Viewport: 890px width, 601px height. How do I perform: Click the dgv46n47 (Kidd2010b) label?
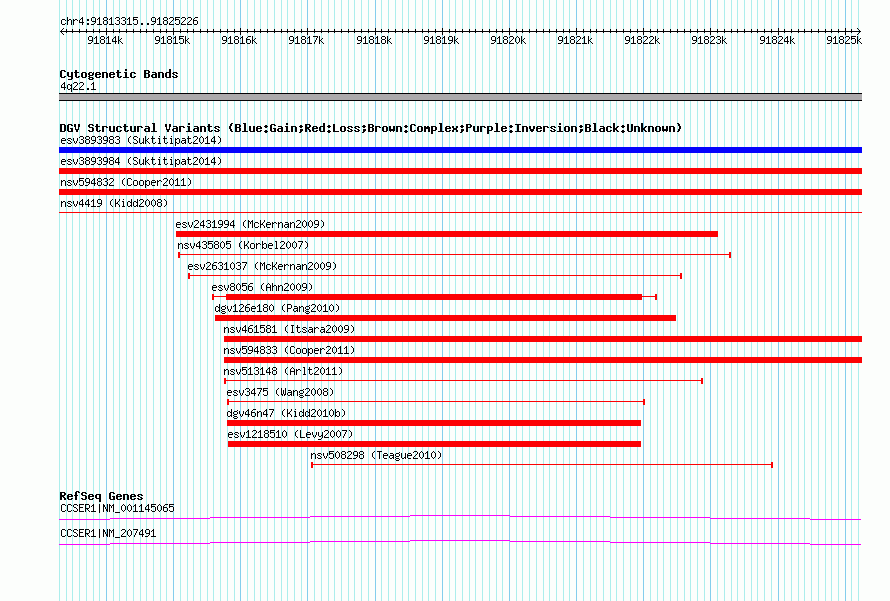(x=286, y=413)
